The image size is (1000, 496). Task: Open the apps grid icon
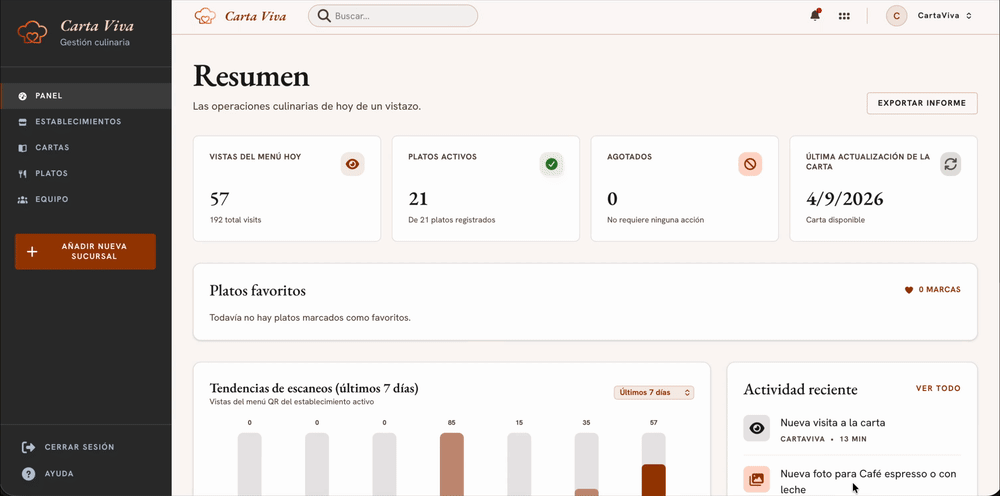844,16
